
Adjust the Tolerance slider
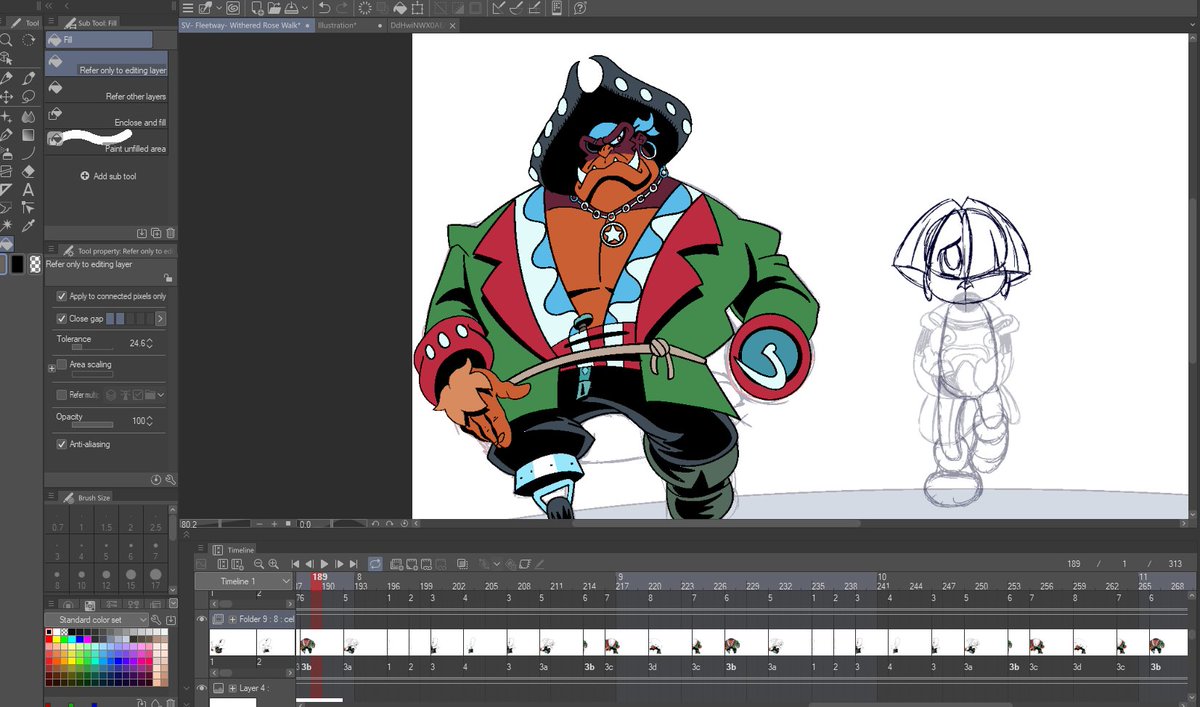coord(93,348)
